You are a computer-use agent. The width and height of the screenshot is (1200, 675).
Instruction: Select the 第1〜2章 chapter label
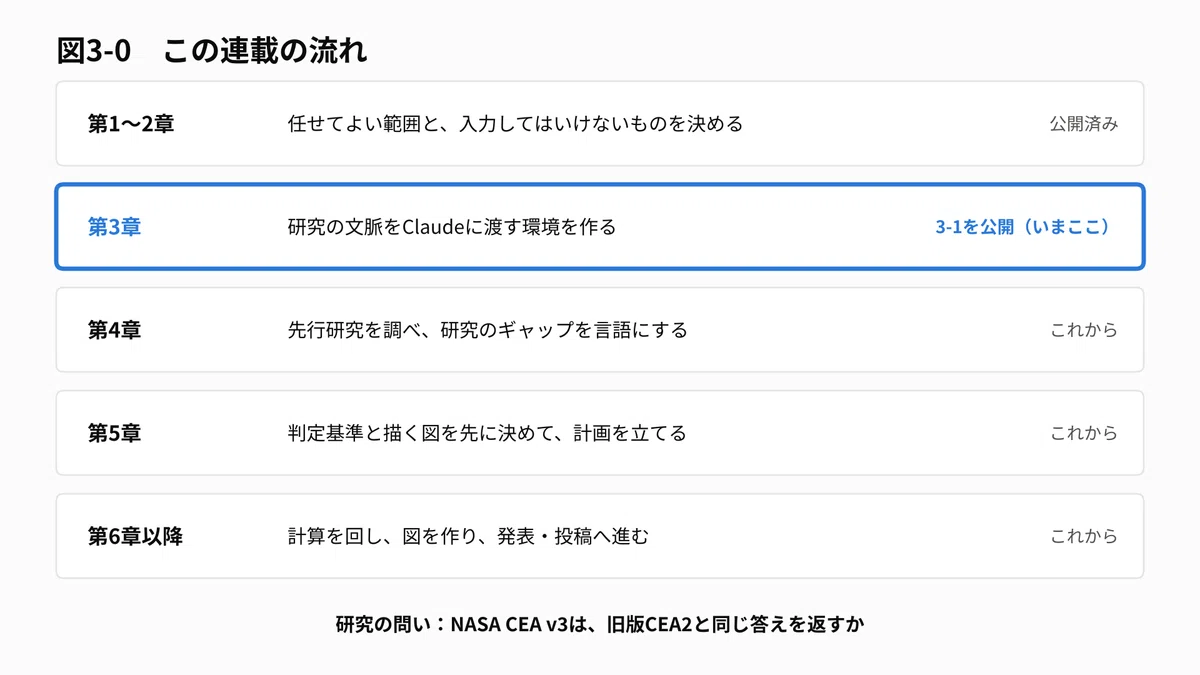(x=131, y=124)
